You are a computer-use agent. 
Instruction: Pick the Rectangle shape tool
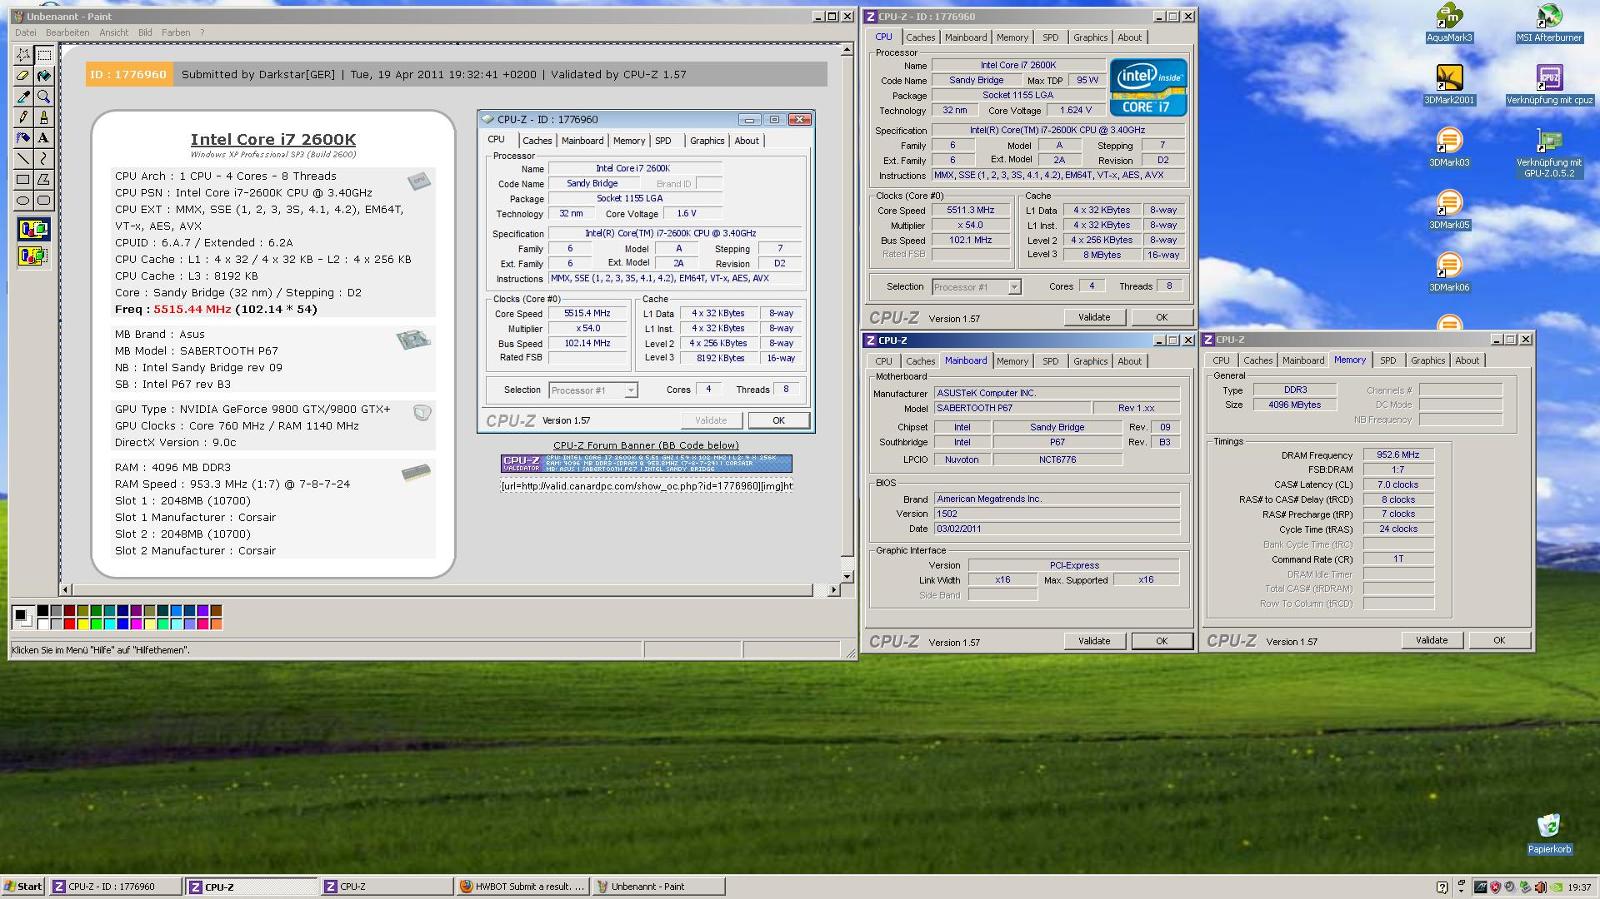[x=23, y=180]
